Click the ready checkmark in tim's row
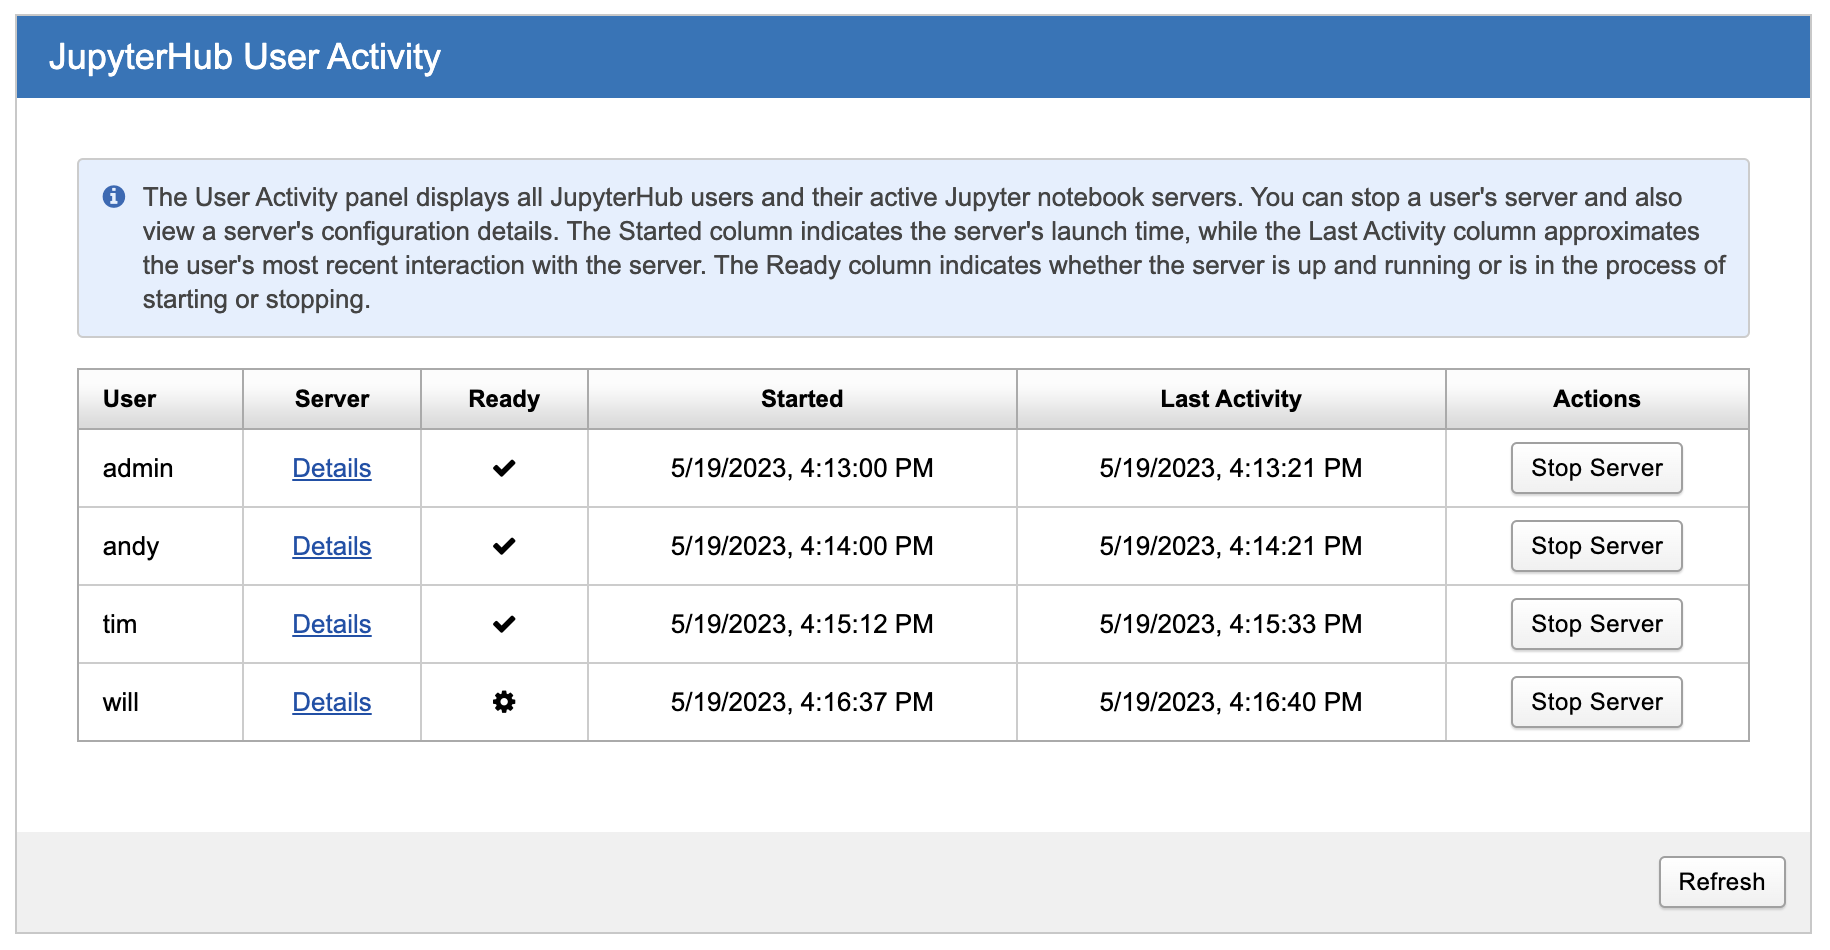 504,624
